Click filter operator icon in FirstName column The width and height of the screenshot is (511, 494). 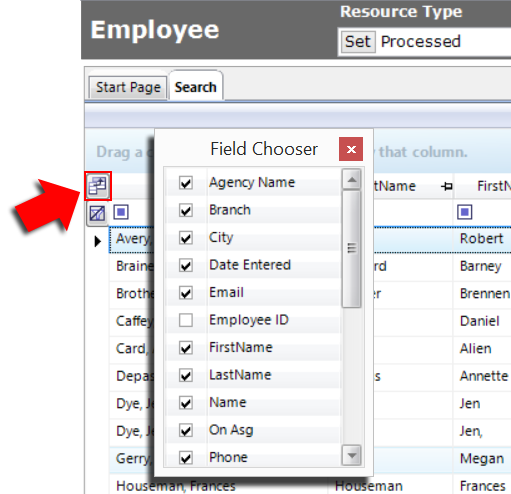[x=465, y=212]
